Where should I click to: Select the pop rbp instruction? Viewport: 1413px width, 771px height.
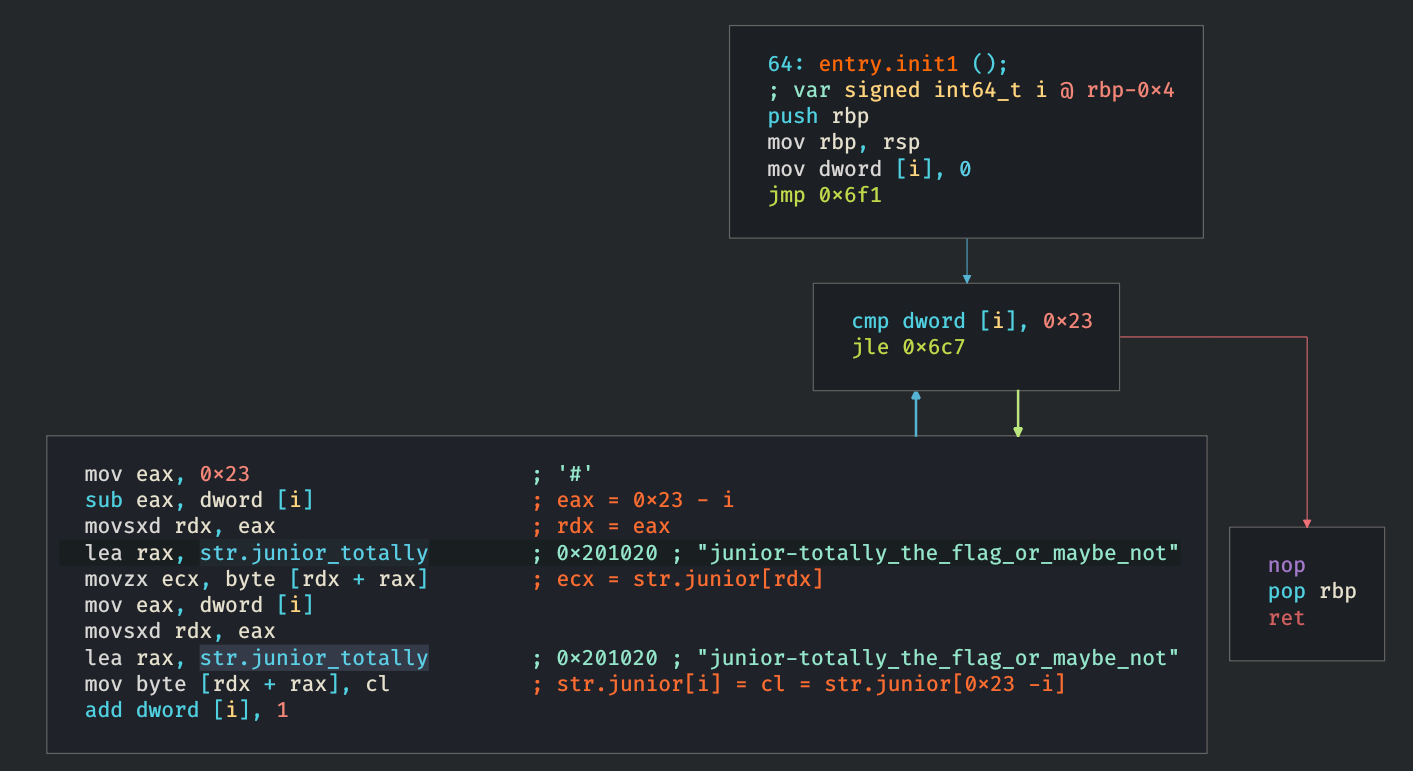pyautogui.click(x=1311, y=591)
